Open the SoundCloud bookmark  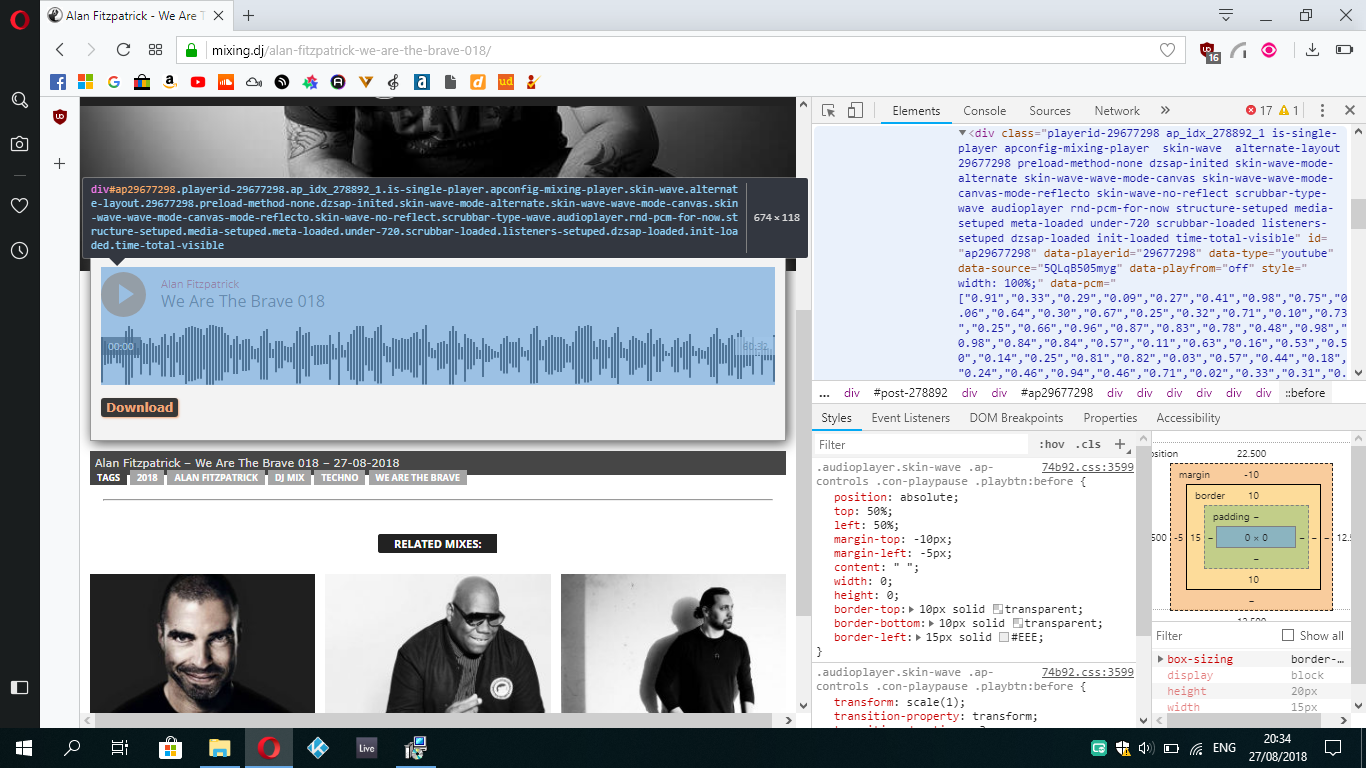click(x=226, y=82)
